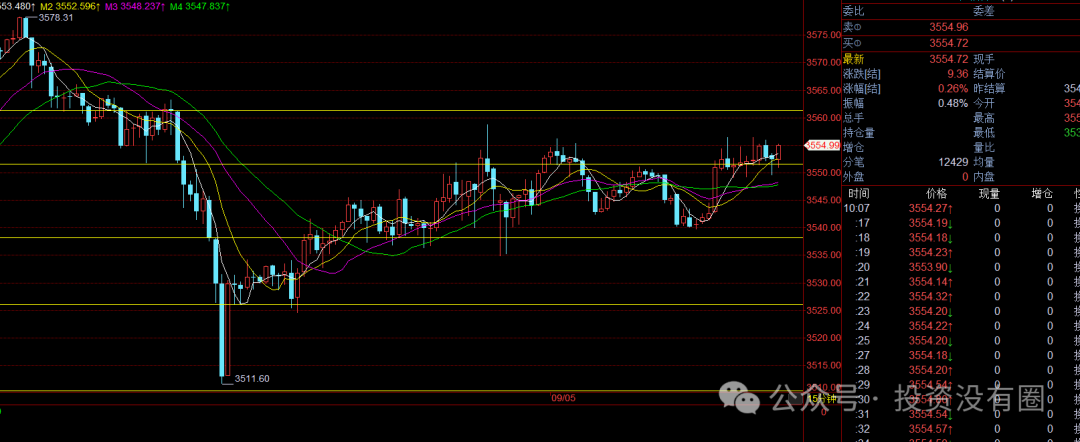Click the 持仓量 open interest label

pyautogui.click(x=858, y=133)
